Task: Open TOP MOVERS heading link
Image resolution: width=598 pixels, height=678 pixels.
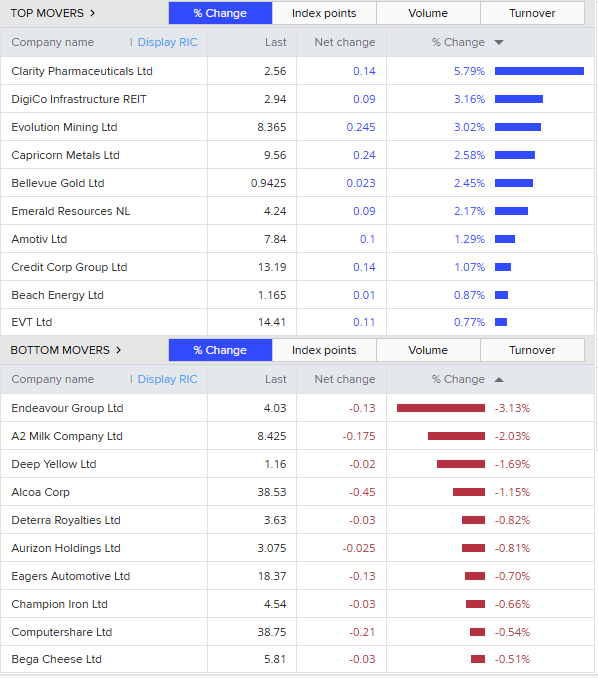Action: 47,13
